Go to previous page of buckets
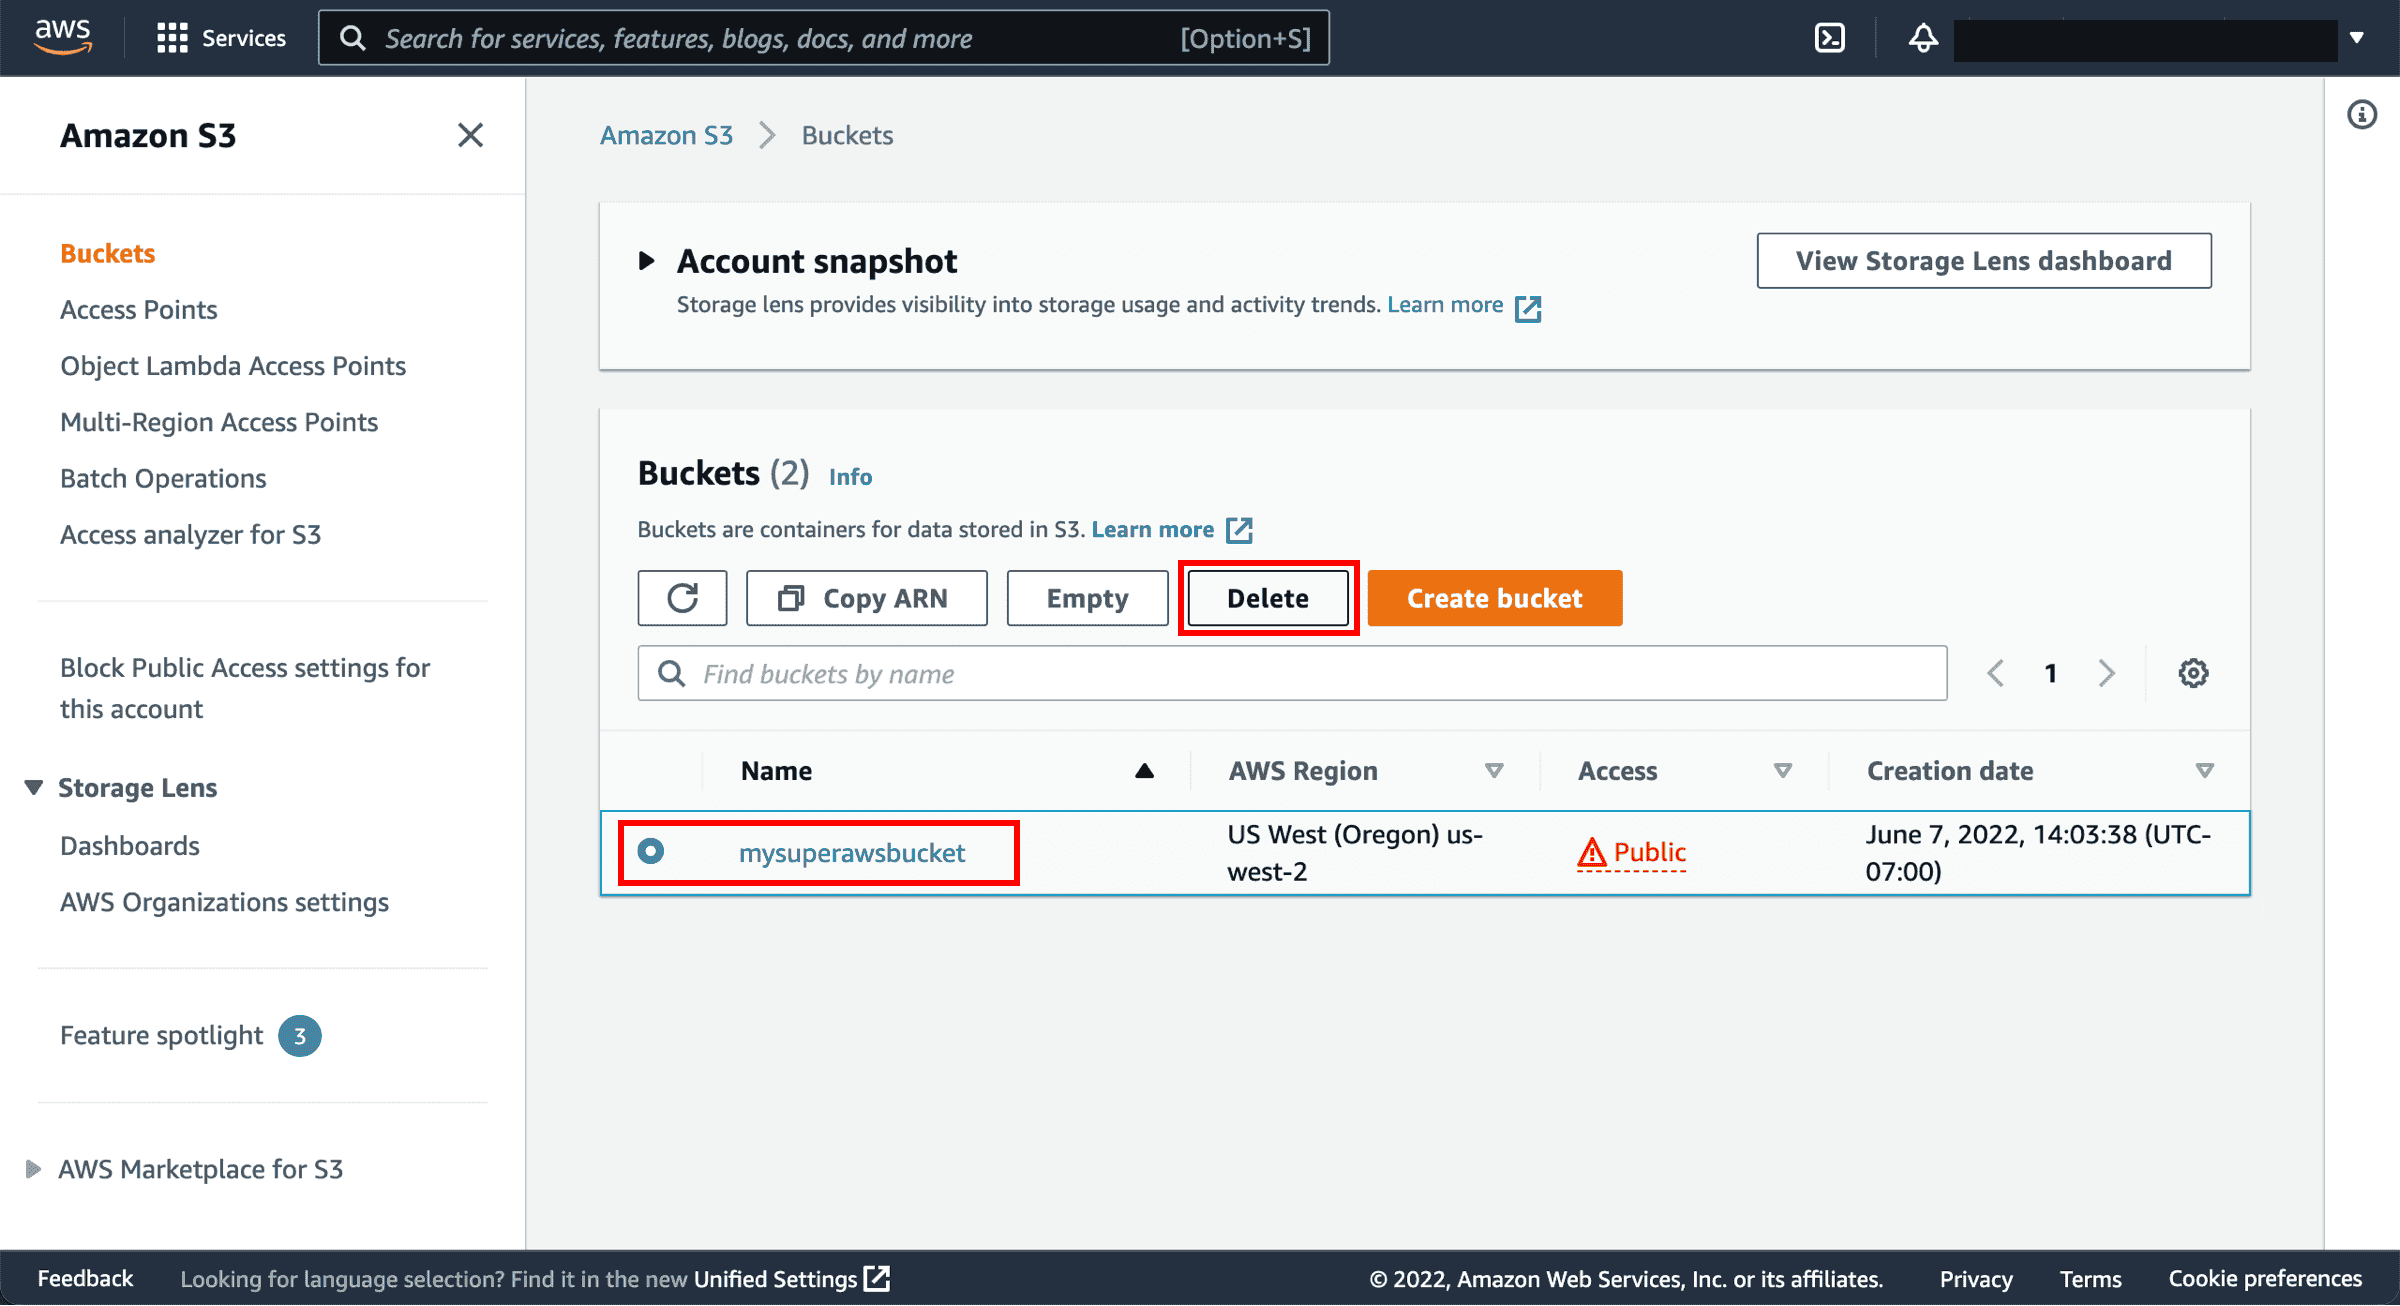2400x1306 pixels. pos(1996,673)
